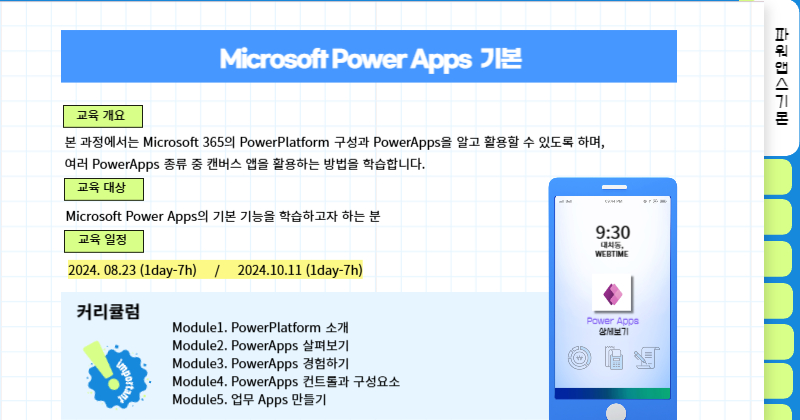
Task: Select the 교육 대상 label
Action: [x=104, y=189]
